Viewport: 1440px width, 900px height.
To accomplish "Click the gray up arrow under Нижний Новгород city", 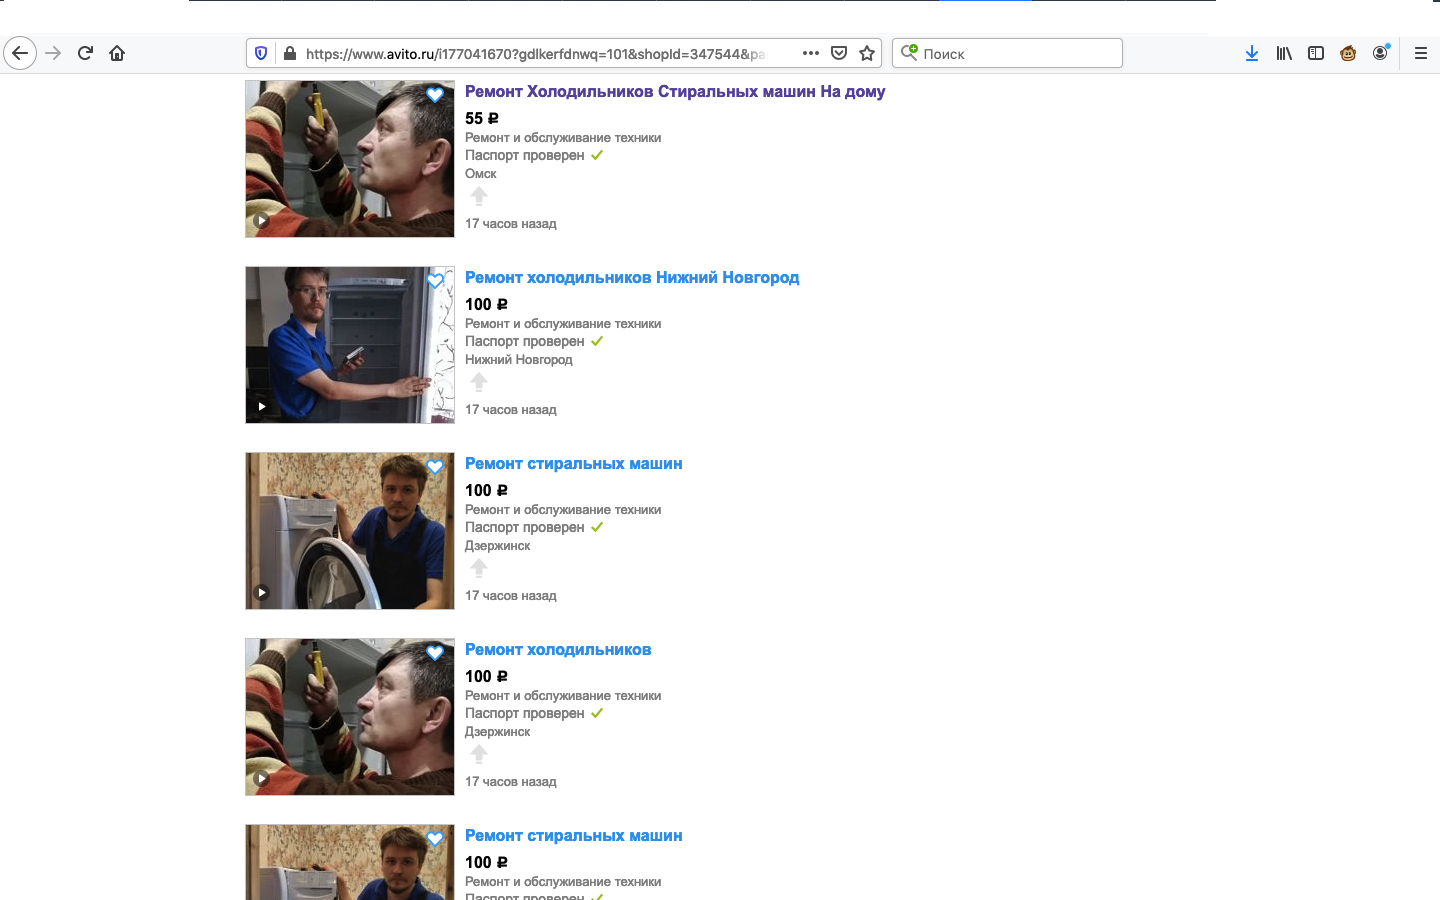I will (479, 382).
